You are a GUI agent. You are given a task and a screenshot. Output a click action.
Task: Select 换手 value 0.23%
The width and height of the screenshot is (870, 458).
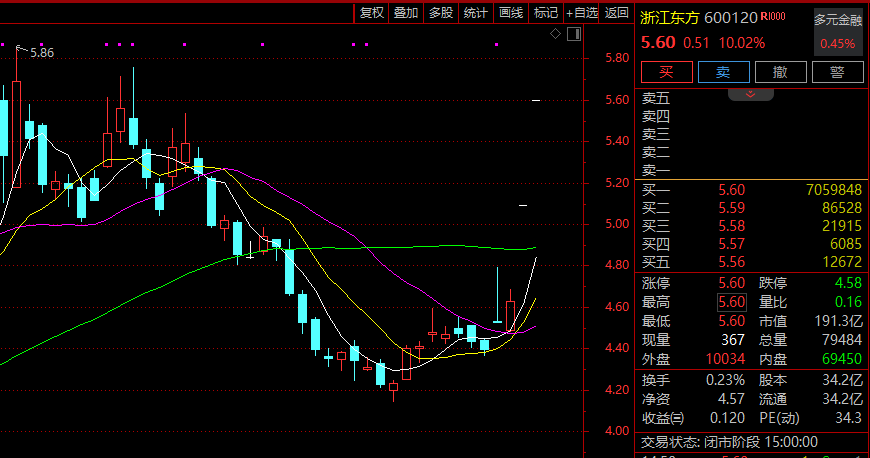(x=725, y=380)
